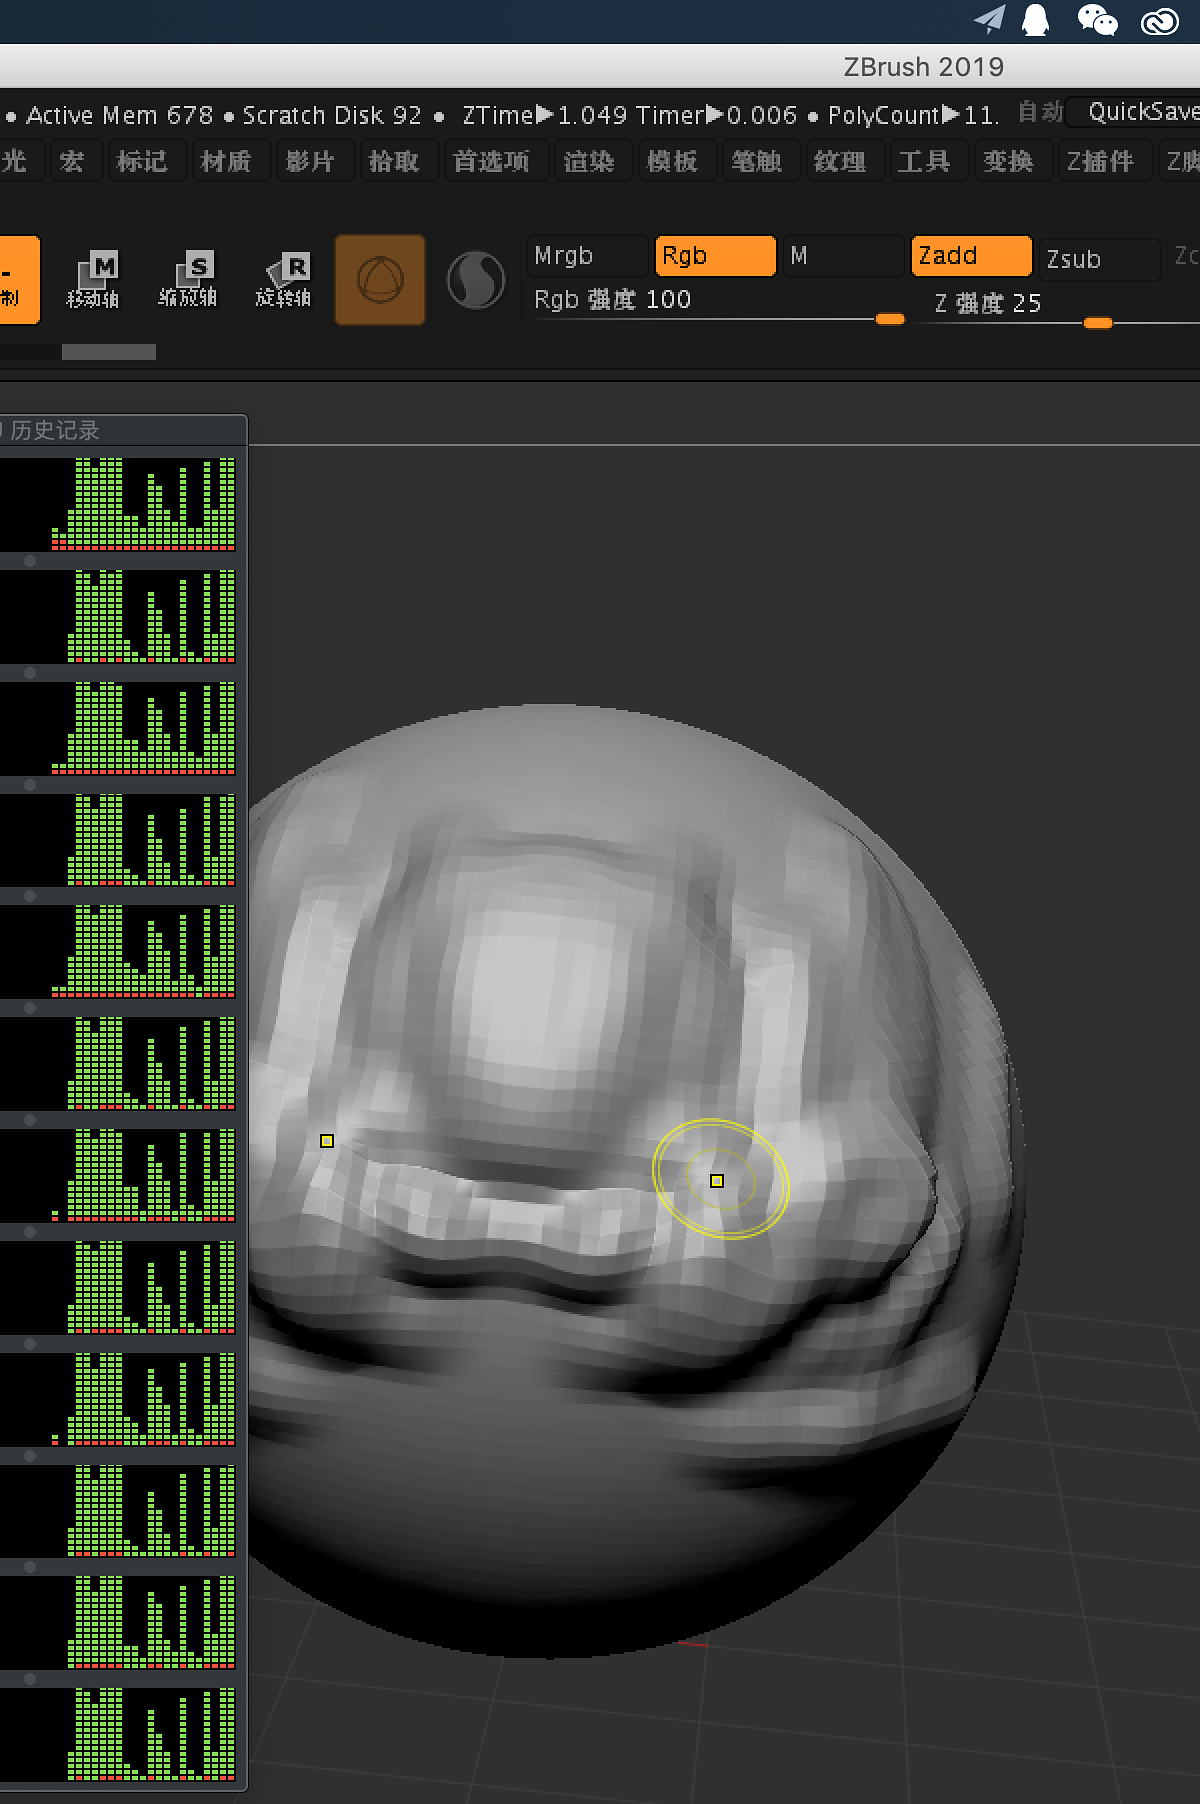This screenshot has width=1200, height=1804.
Task: Open the paper plane icon in the menu bar
Action: pos(989,19)
